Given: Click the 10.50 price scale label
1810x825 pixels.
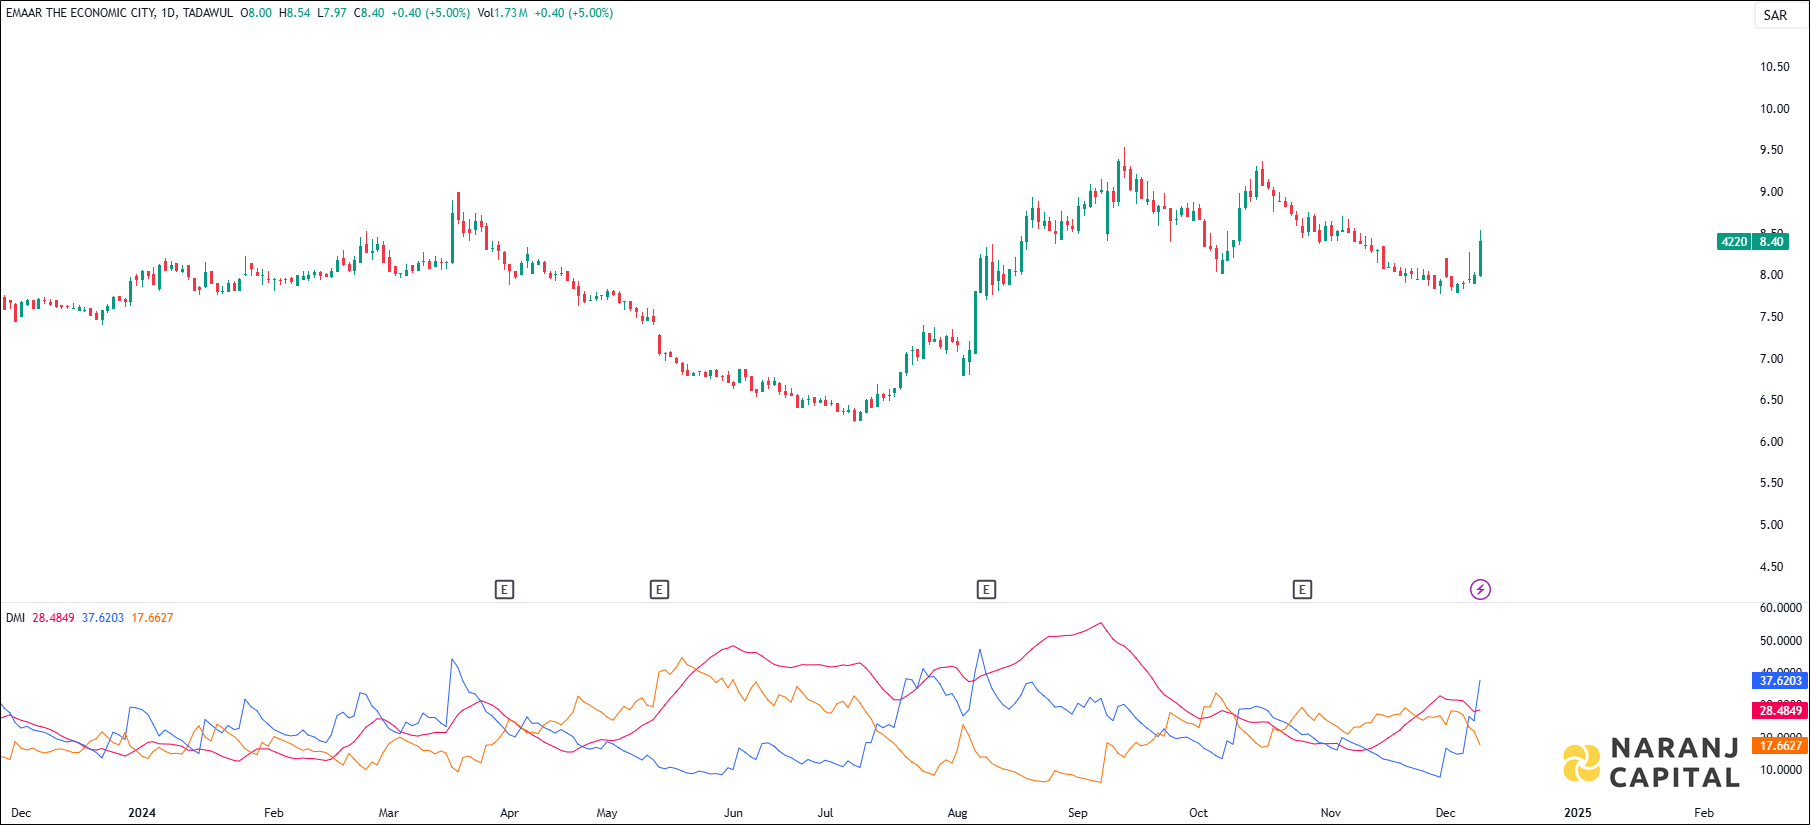Looking at the screenshot, I should (x=1775, y=67).
